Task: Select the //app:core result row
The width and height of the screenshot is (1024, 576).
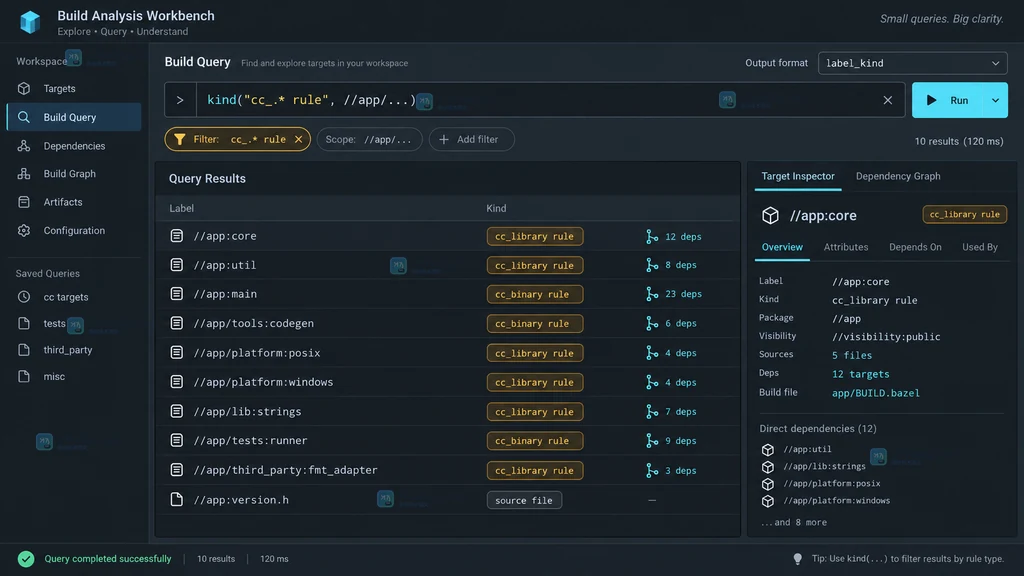Action: point(448,236)
